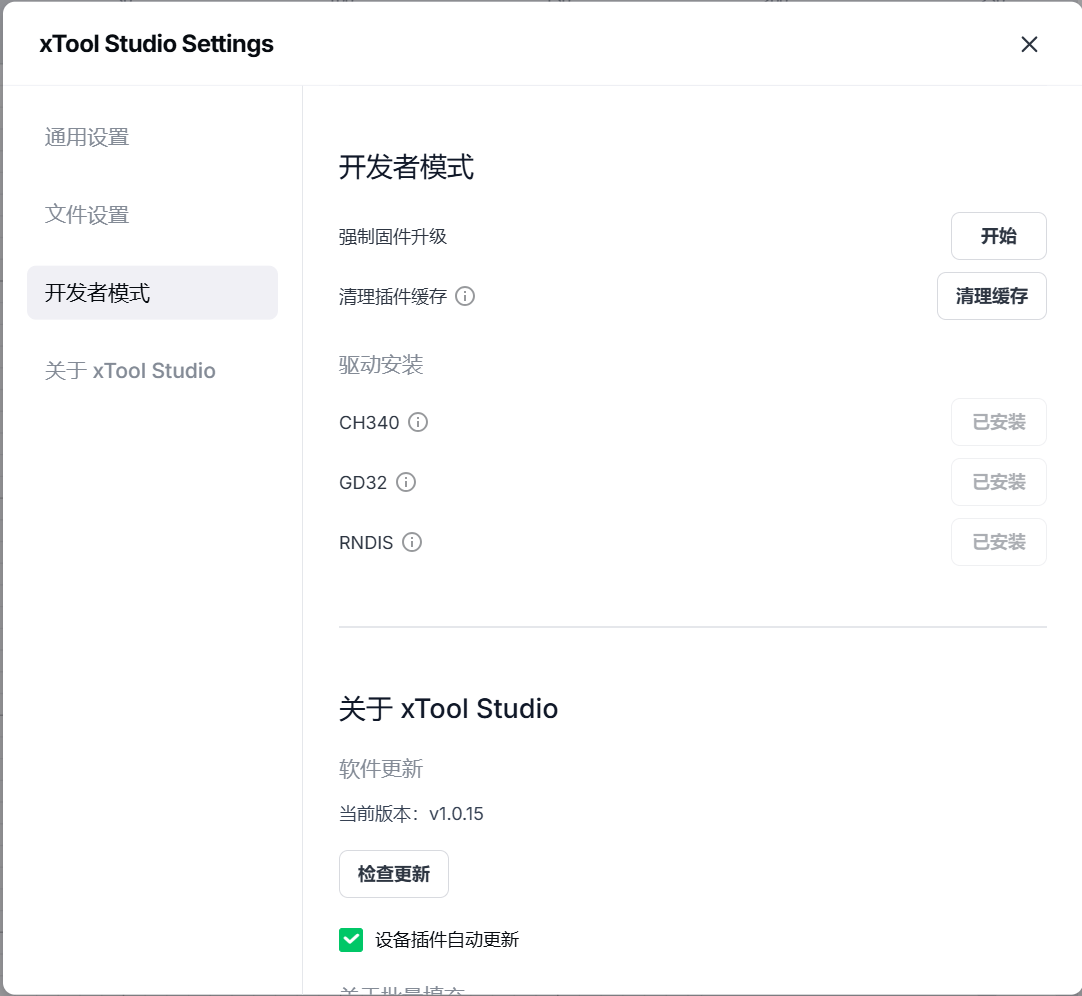Click the 已安装 button for CH340
The width and height of the screenshot is (1082, 996).
998,422
